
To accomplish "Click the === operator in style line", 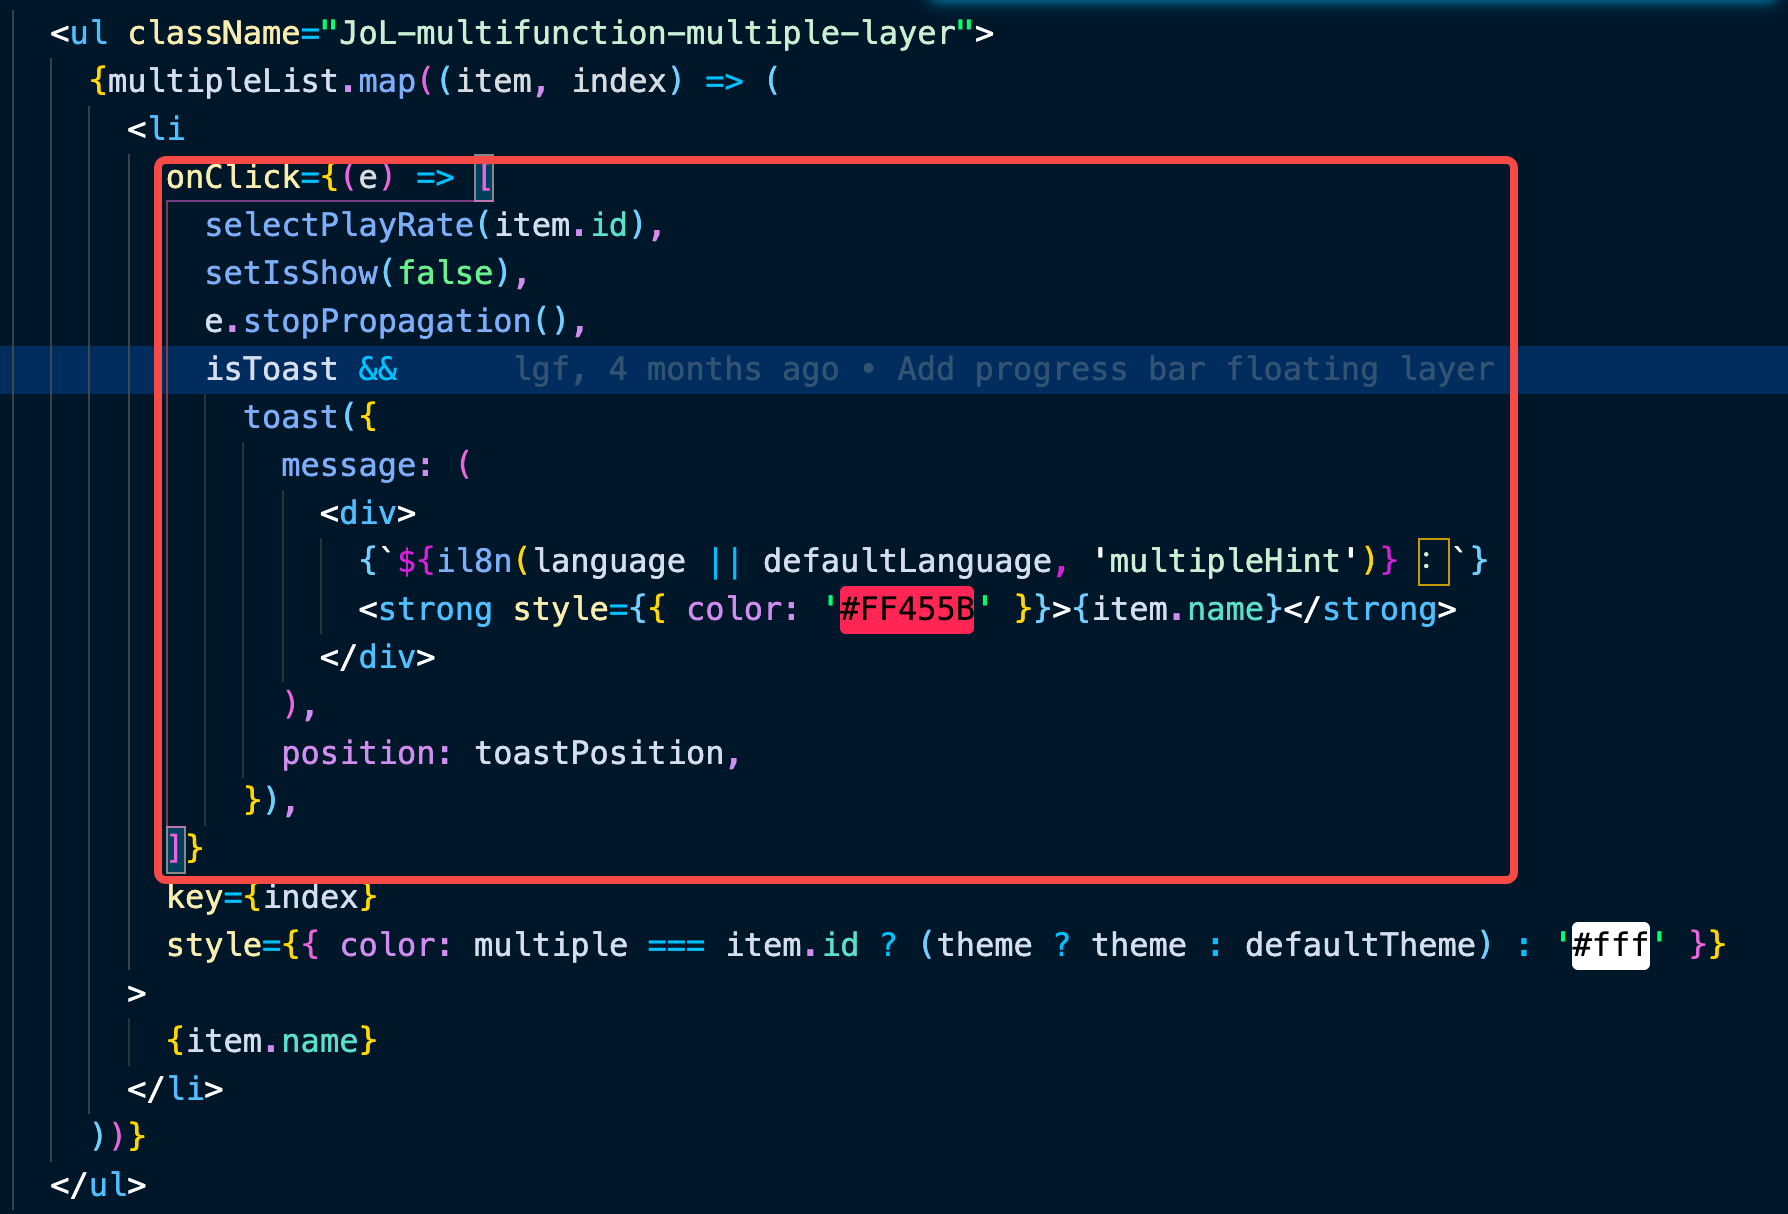I will pyautogui.click(x=676, y=945).
